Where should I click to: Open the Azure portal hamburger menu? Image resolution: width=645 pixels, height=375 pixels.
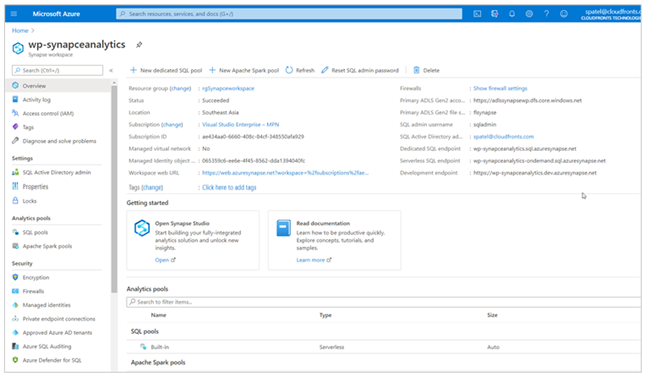click(14, 14)
